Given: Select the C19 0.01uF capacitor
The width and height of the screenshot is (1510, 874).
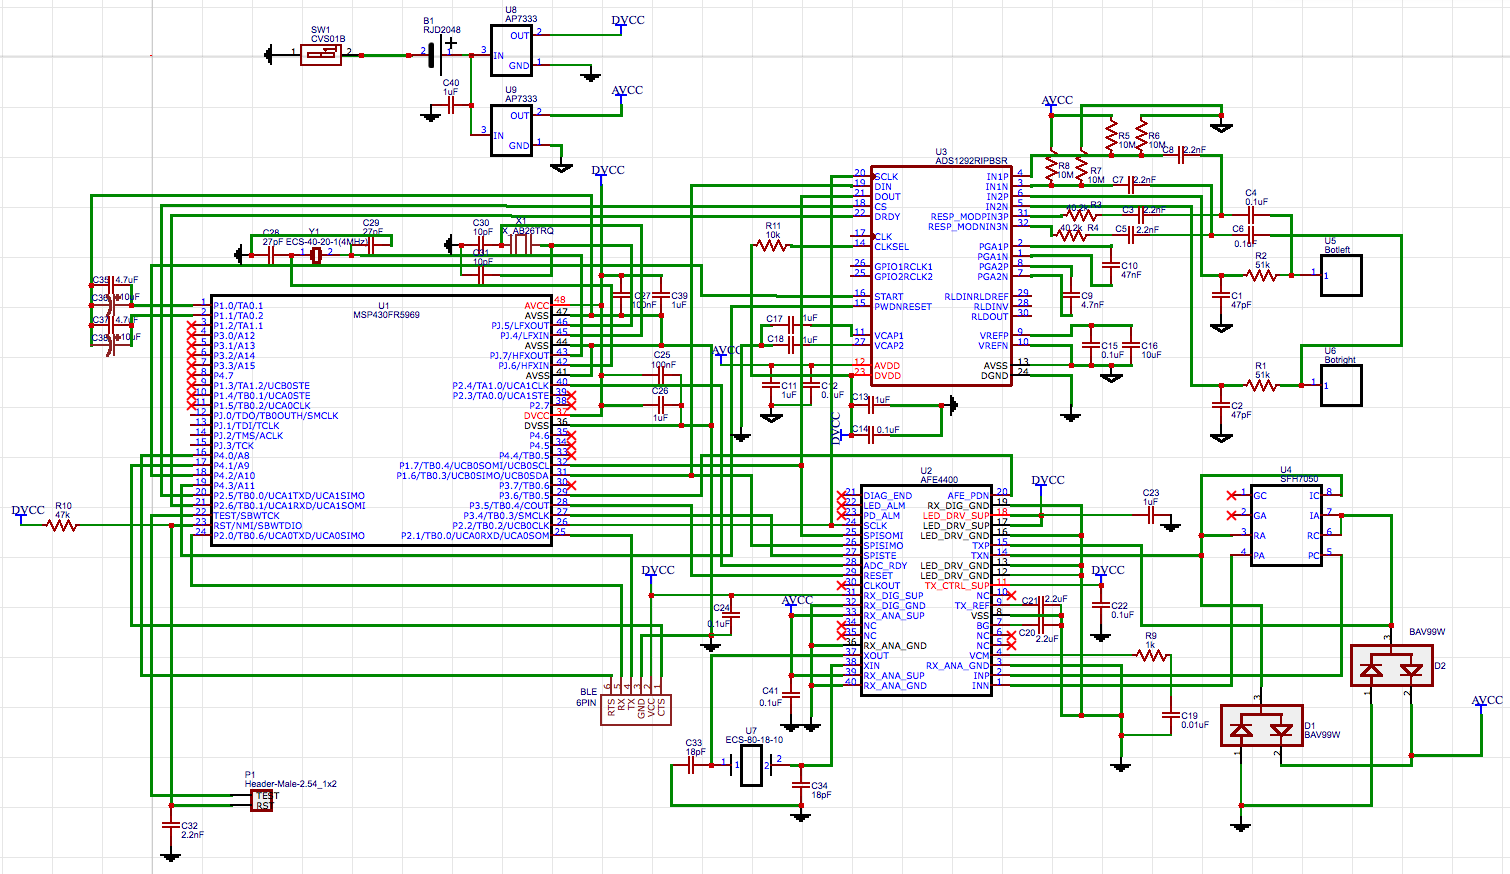Looking at the screenshot, I should pyautogui.click(x=1171, y=716).
